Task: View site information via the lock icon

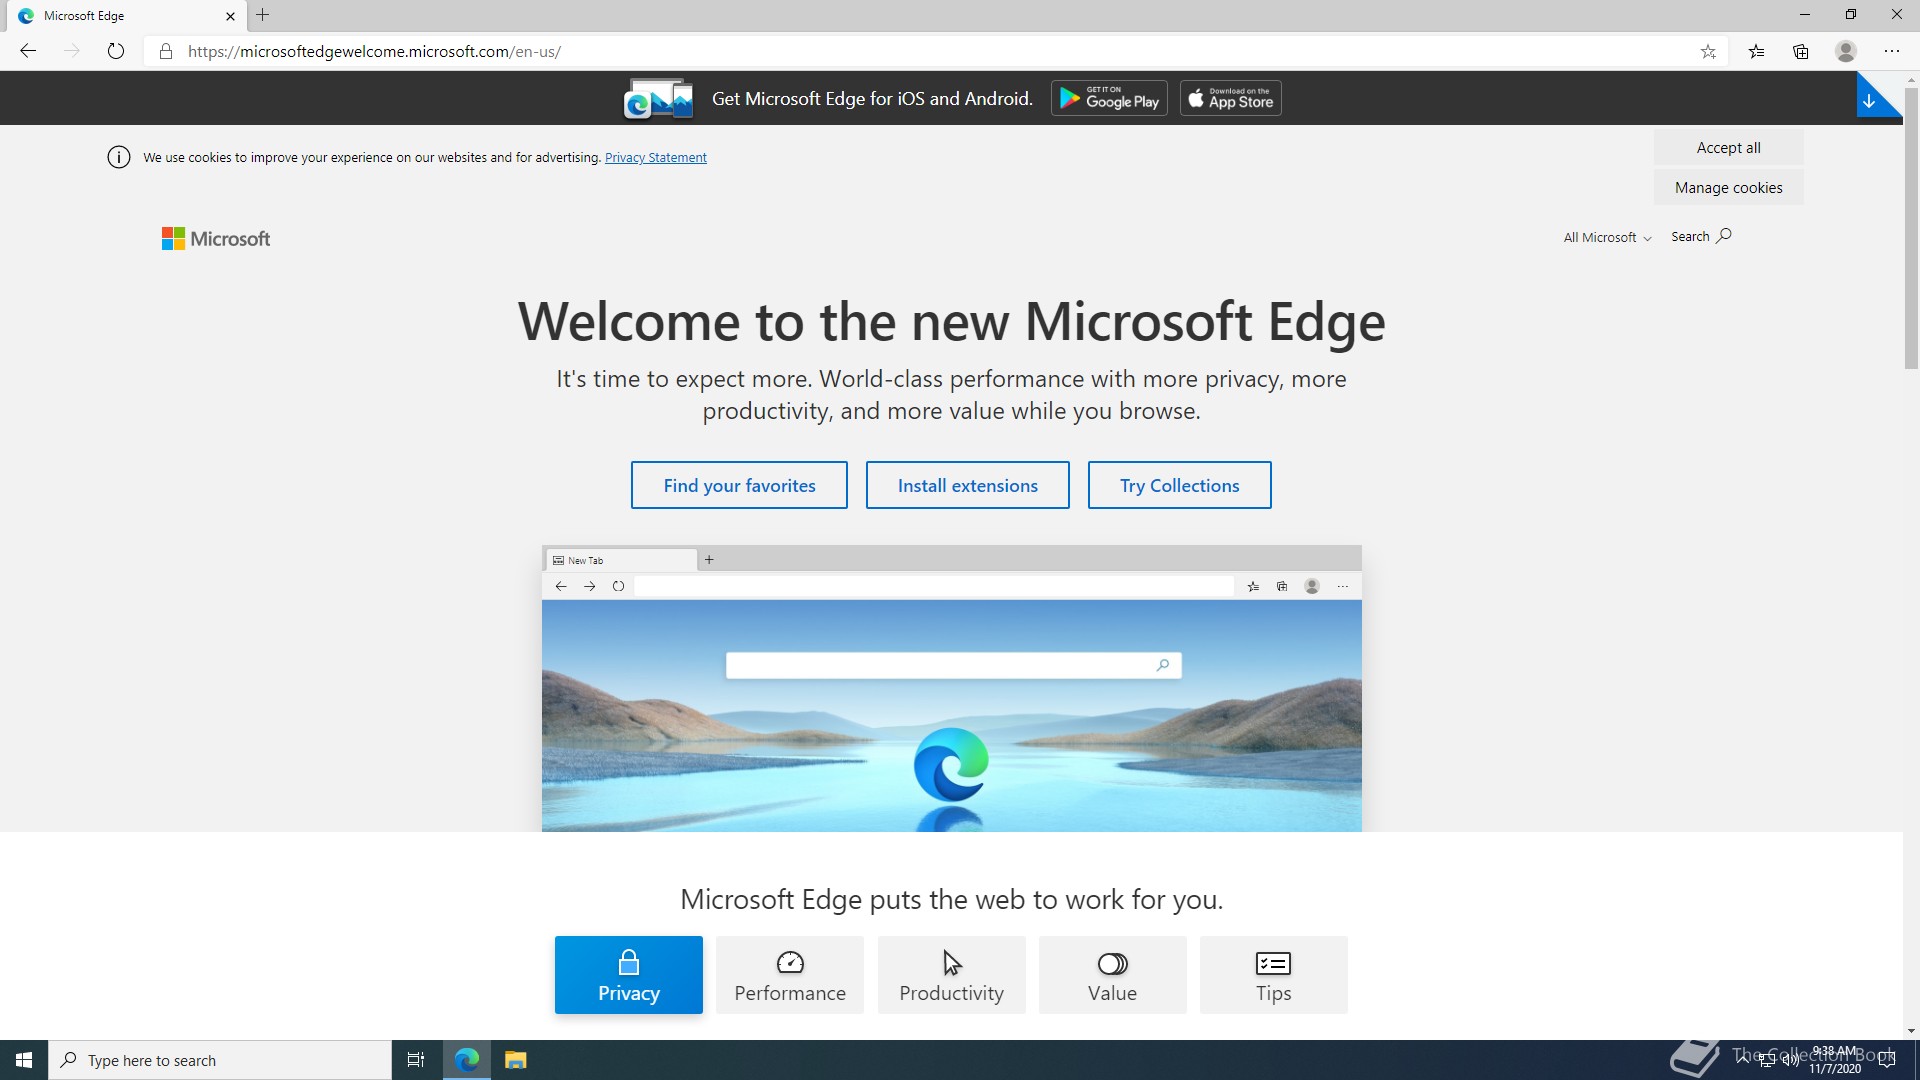Action: point(166,51)
